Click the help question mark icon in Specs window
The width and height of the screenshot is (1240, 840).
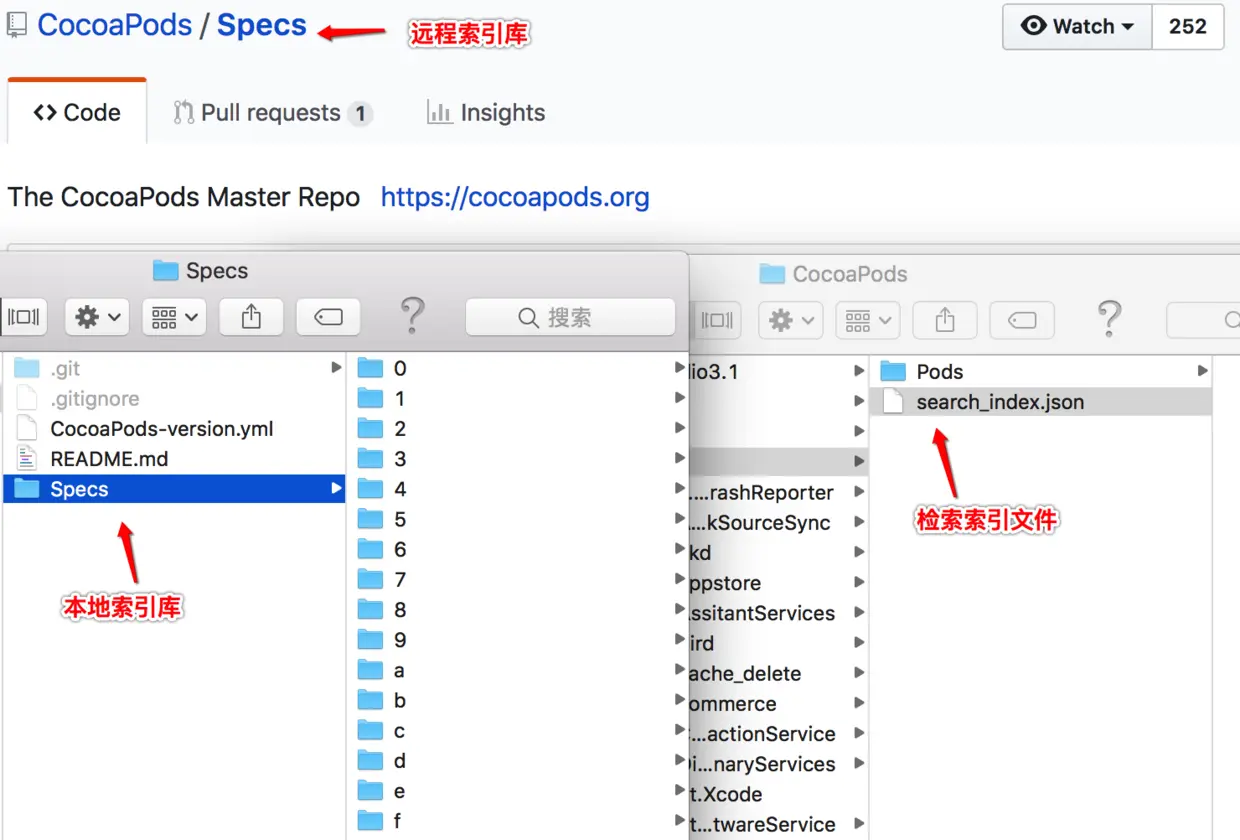(x=412, y=317)
